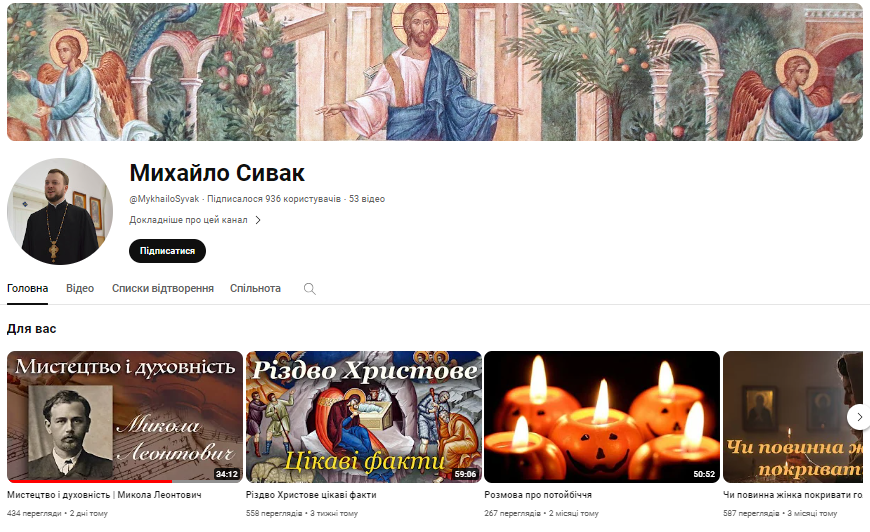Click the red watched-progress bar on first video
870x532 pixels.
click(x=89, y=482)
